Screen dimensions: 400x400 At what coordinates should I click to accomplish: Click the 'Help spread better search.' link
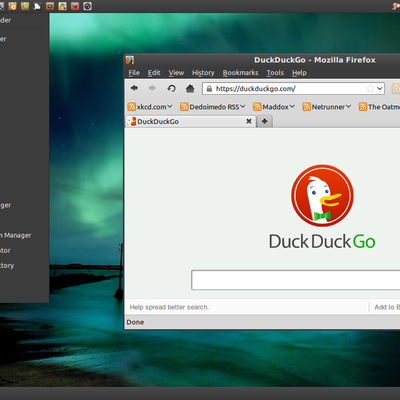click(169, 307)
